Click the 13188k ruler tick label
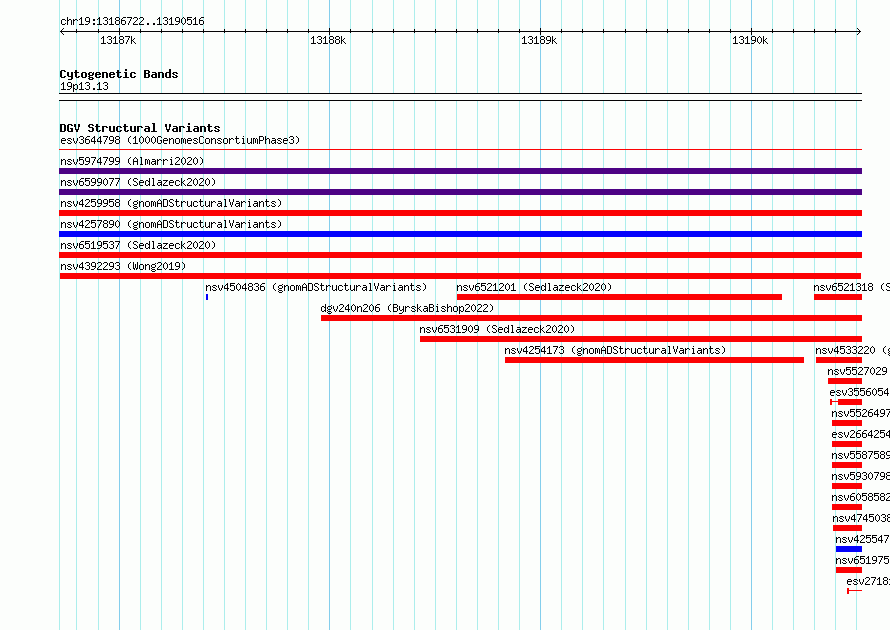 (x=328, y=40)
